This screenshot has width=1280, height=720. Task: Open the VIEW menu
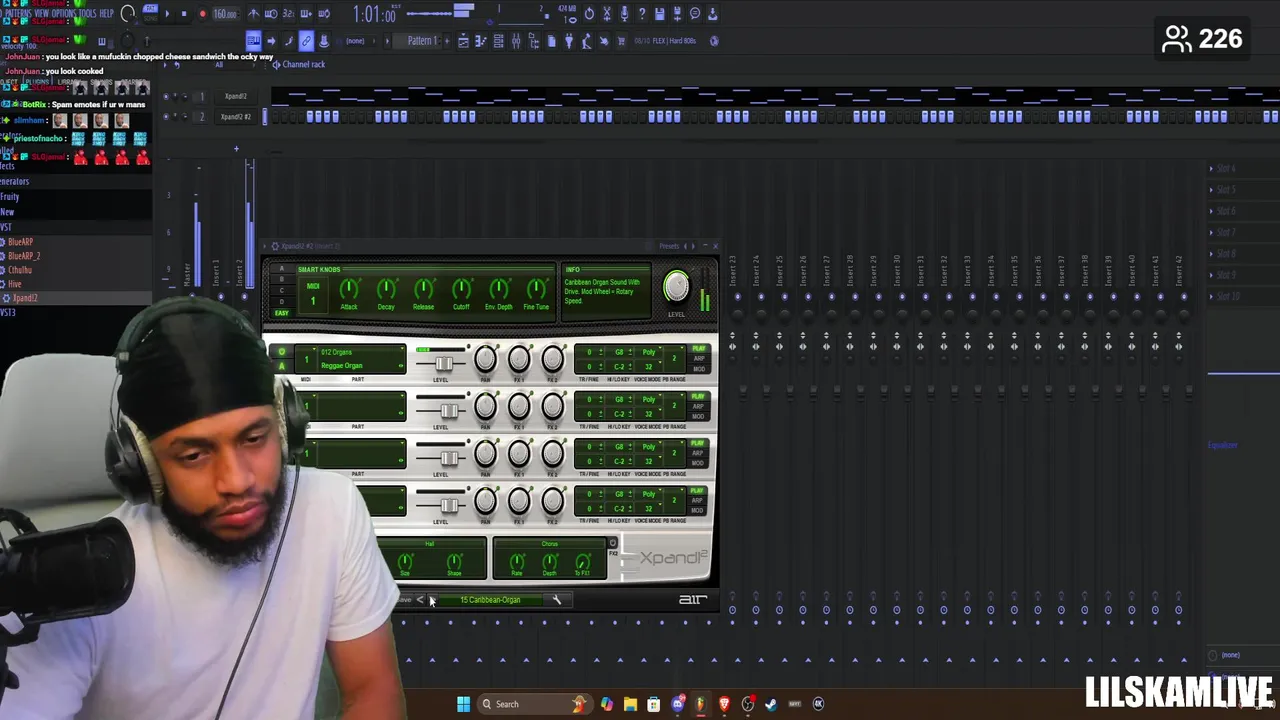click(x=41, y=13)
